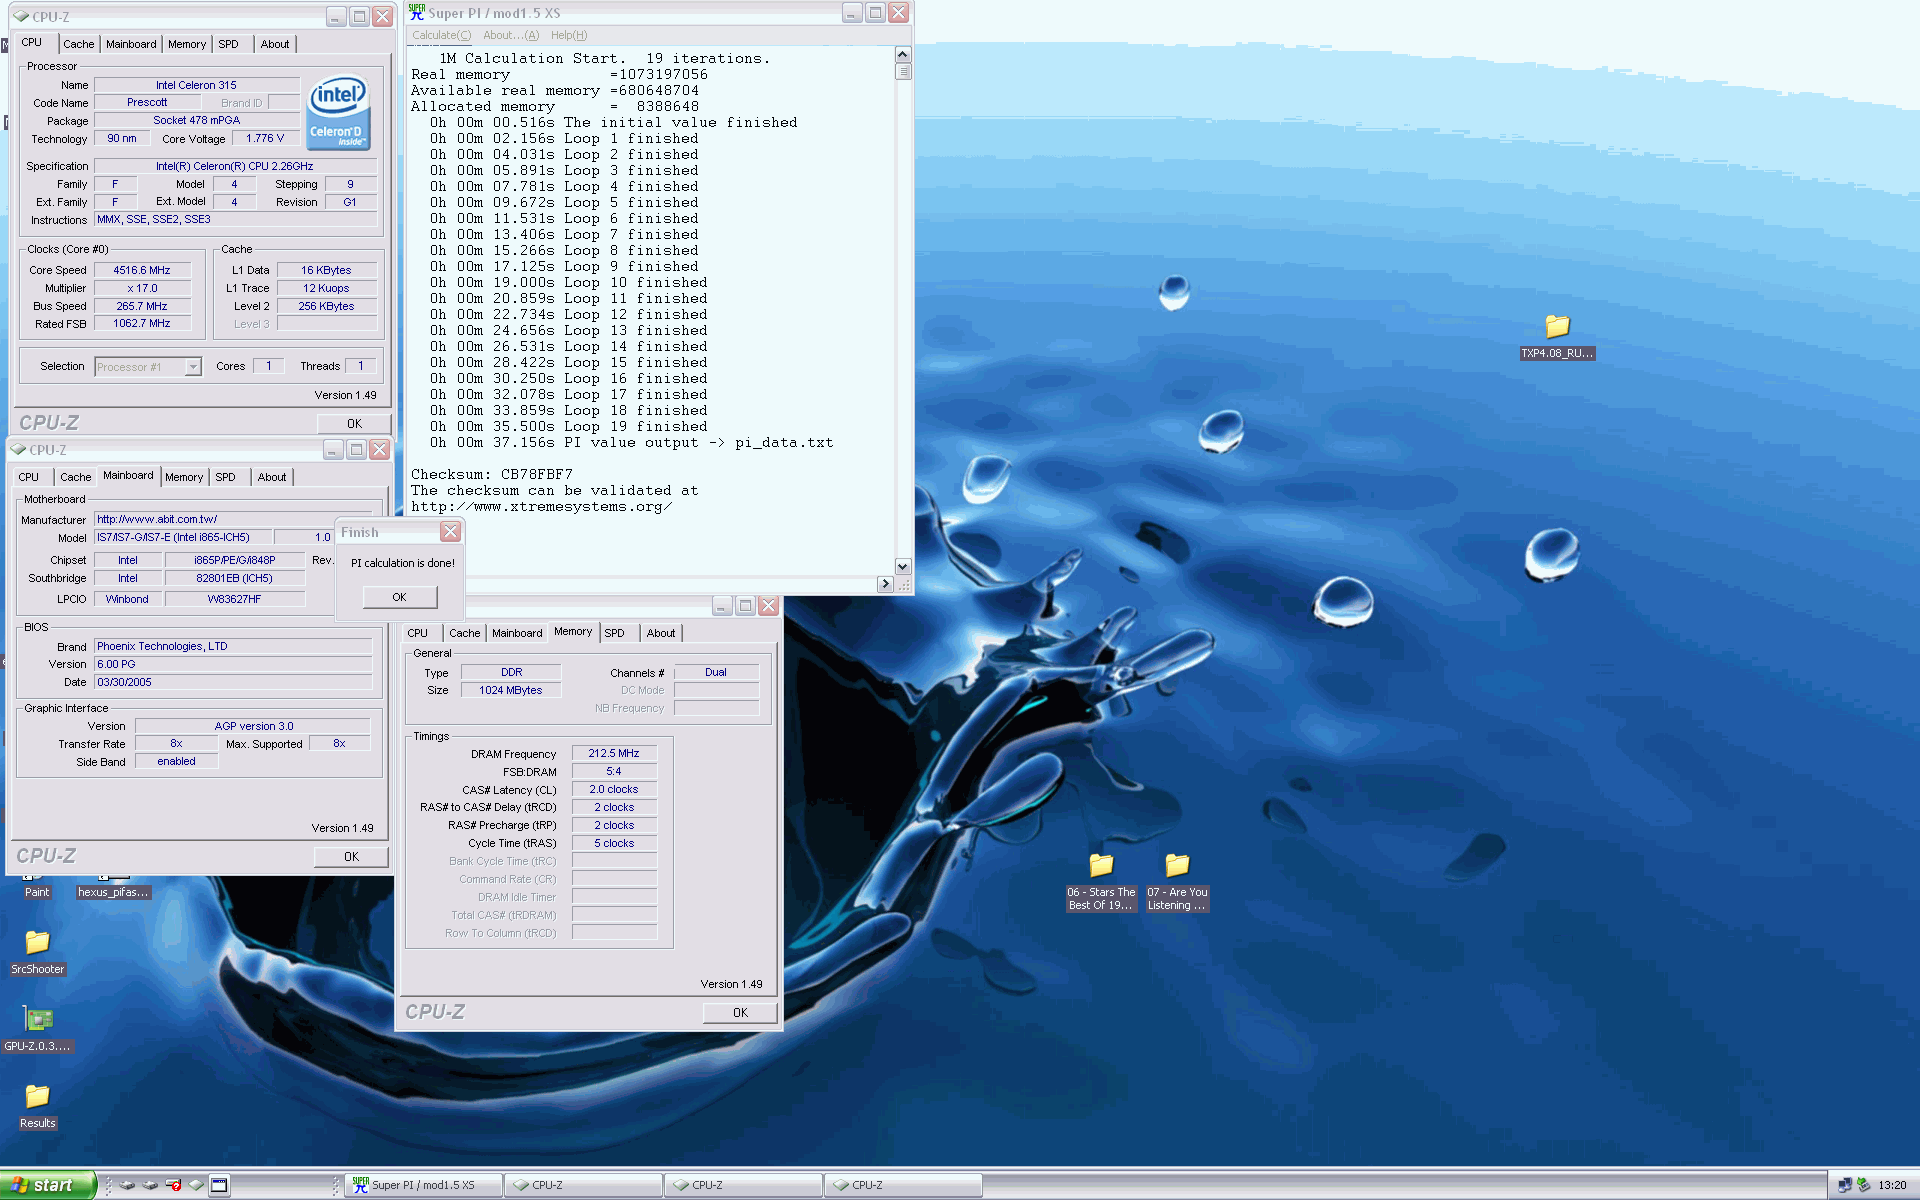Image resolution: width=1920 pixels, height=1200 pixels.
Task: Click Super PI vertical scrollbar up arrow
Action: [x=903, y=55]
